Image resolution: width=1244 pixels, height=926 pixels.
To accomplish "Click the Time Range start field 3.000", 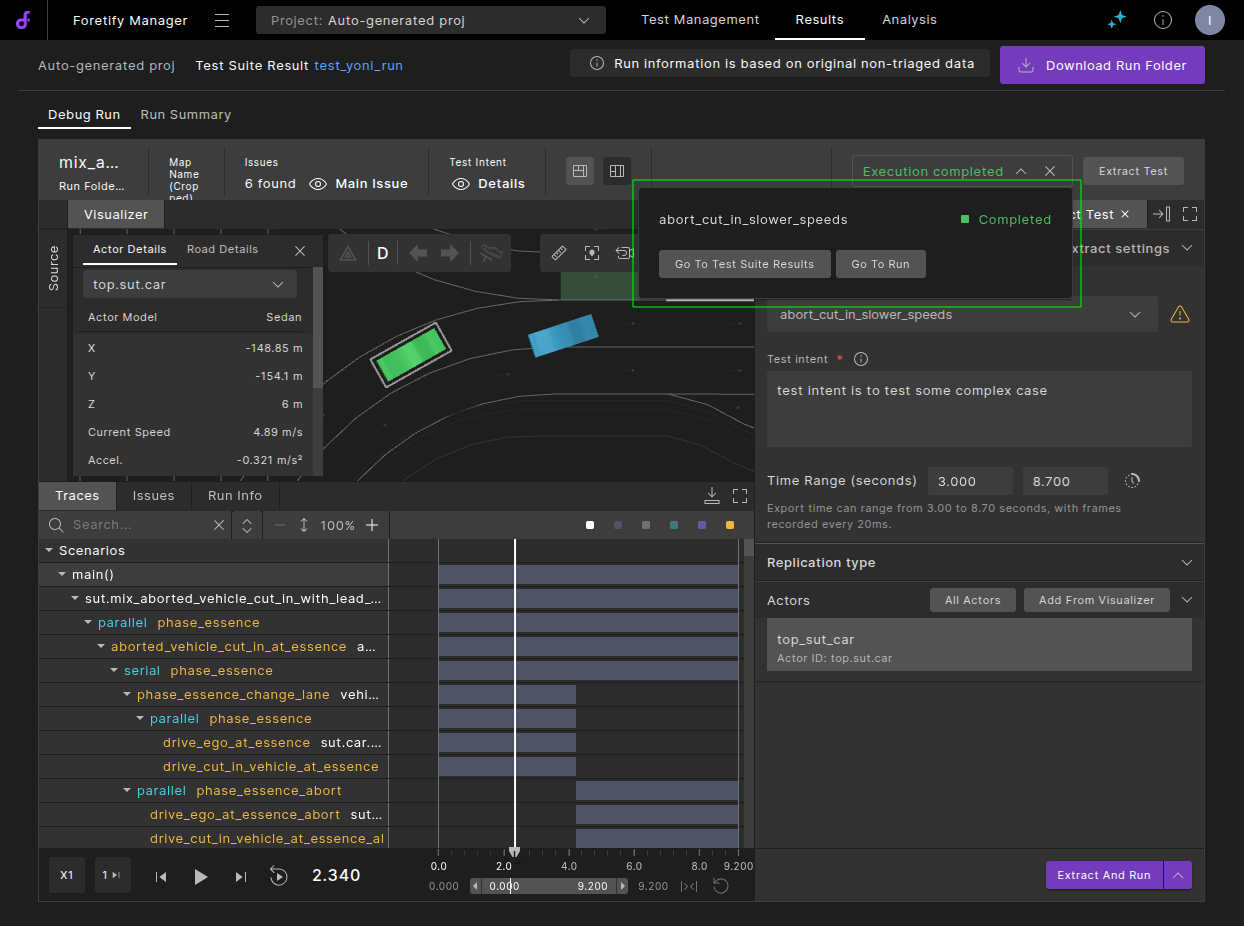I will point(970,481).
